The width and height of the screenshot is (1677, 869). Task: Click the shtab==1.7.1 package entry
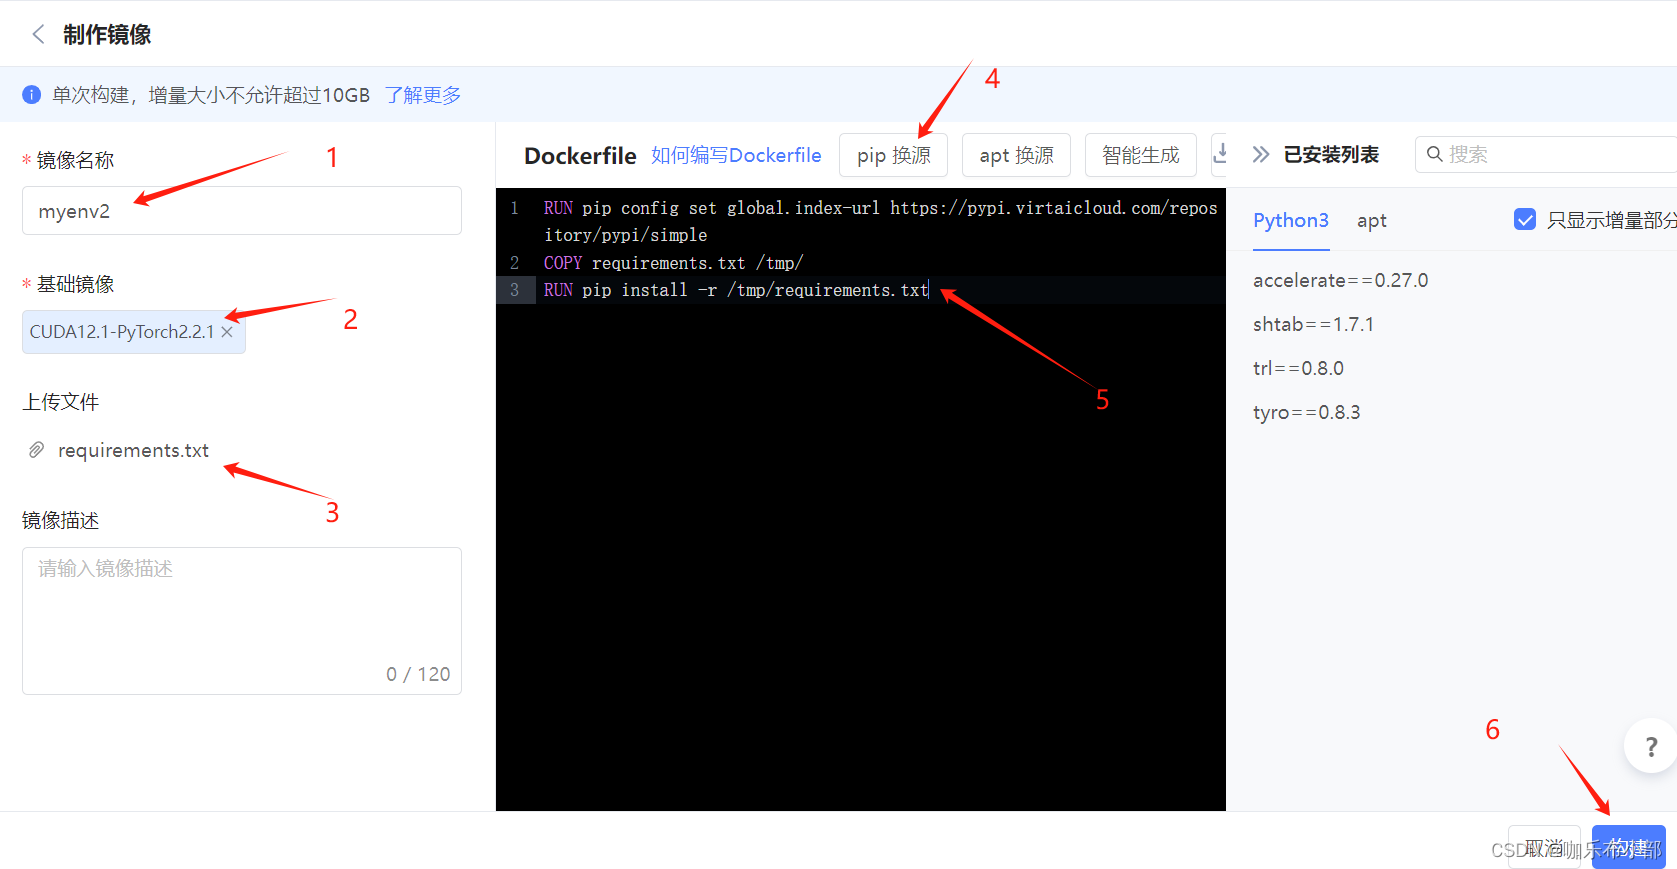1313,324
